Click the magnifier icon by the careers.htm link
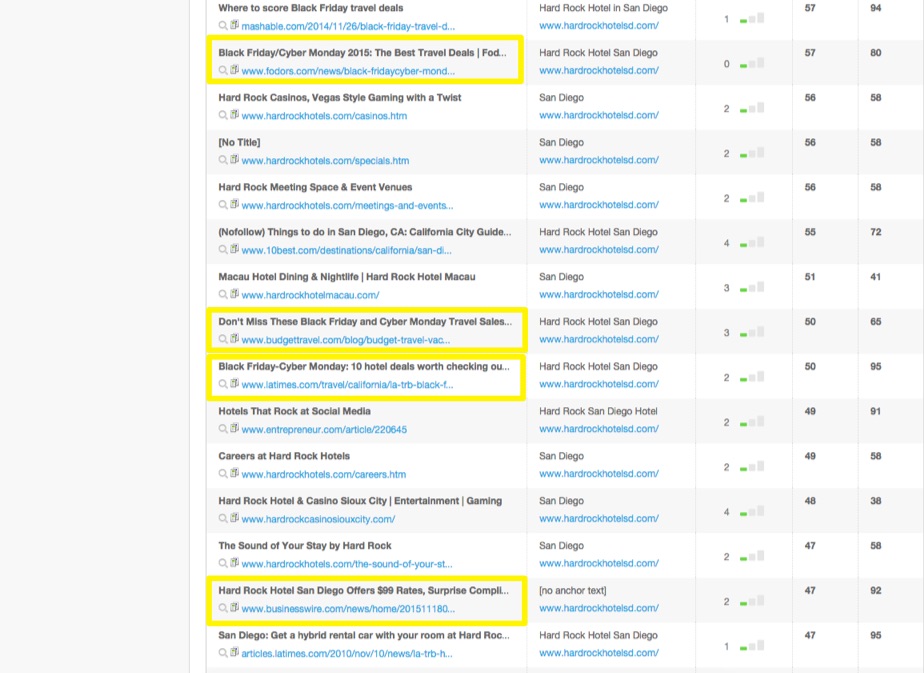Viewport: 924px width, 673px height. coord(223,473)
